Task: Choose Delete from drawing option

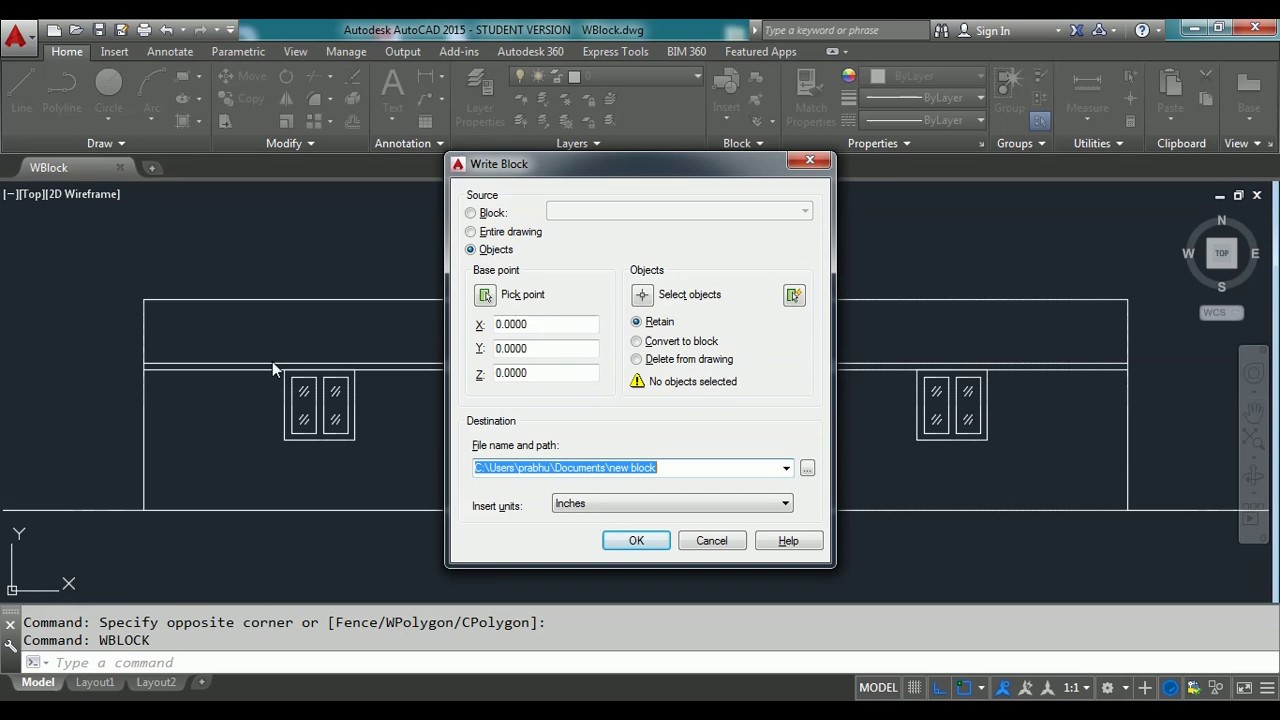Action: tap(636, 359)
